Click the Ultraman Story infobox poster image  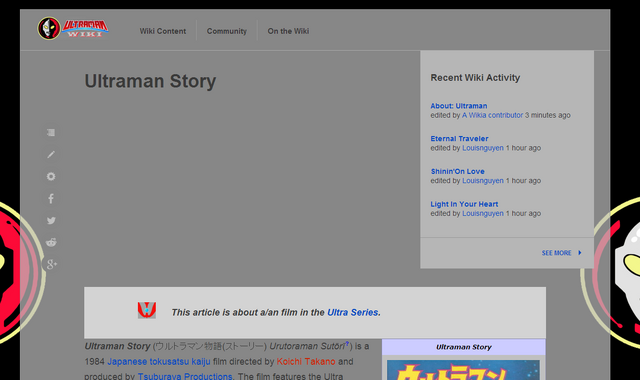pyautogui.click(x=463, y=370)
